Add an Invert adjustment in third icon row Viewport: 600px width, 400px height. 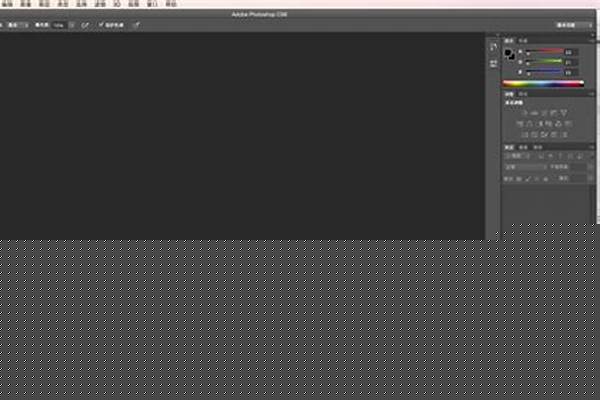524,134
